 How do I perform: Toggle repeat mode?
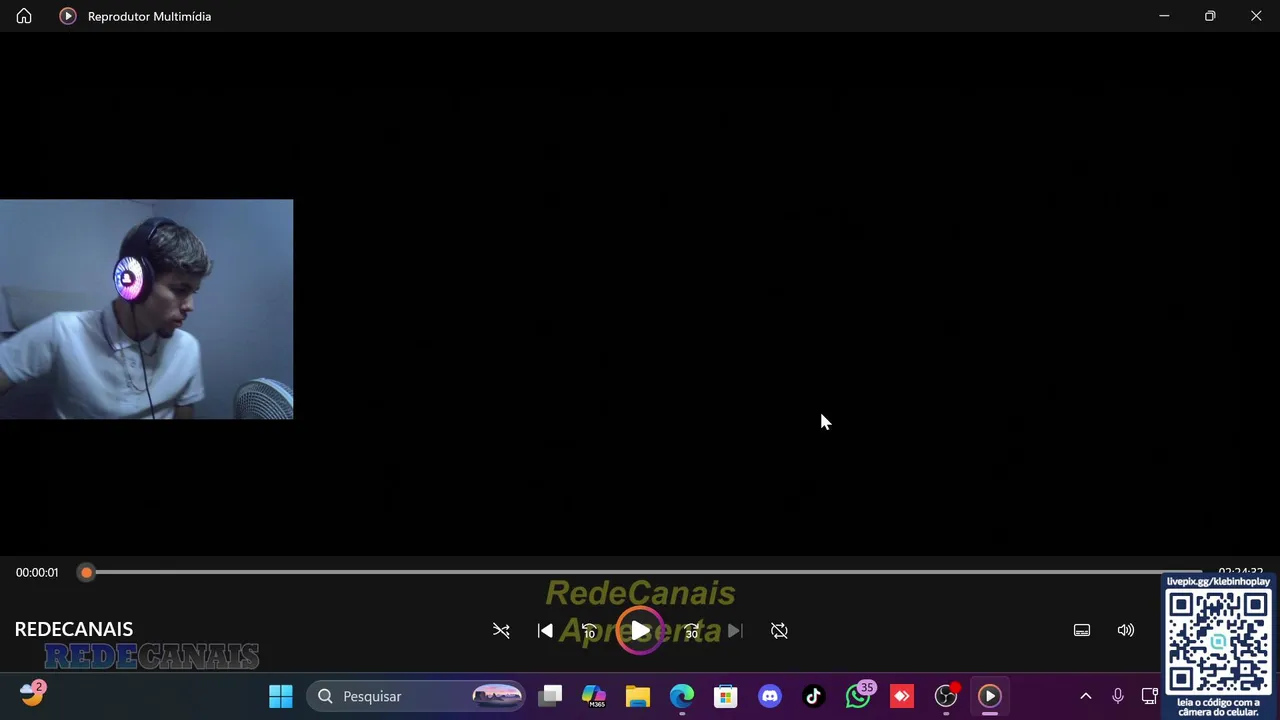[779, 631]
